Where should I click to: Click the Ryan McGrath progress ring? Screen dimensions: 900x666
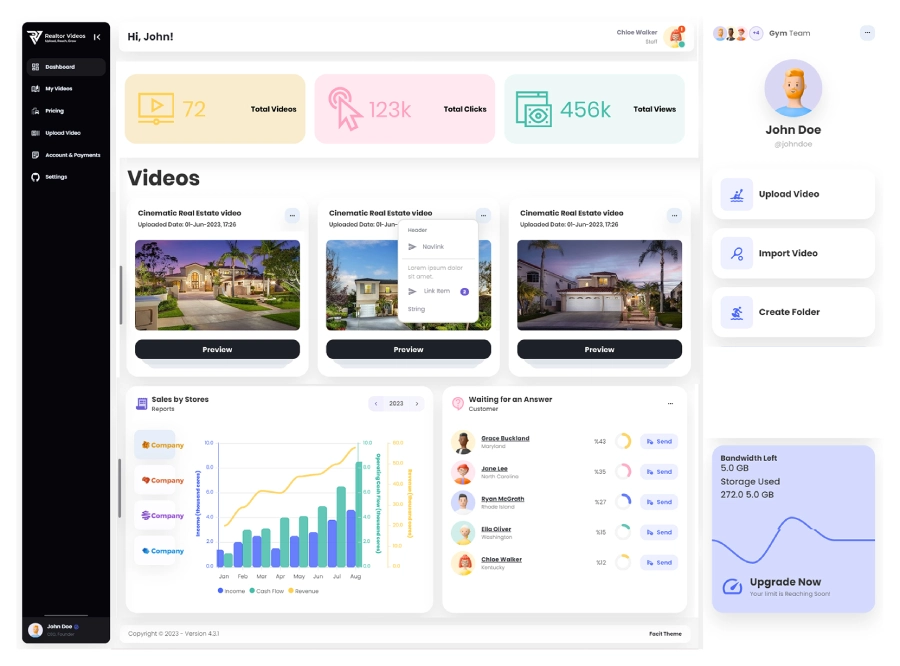point(623,501)
